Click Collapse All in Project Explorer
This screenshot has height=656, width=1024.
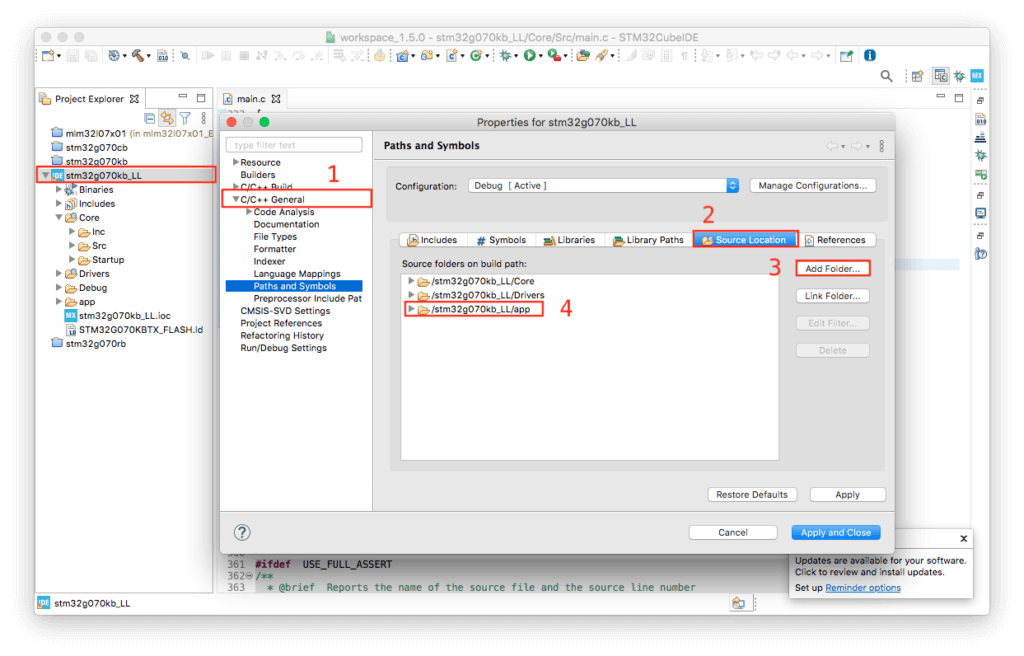click(x=150, y=118)
